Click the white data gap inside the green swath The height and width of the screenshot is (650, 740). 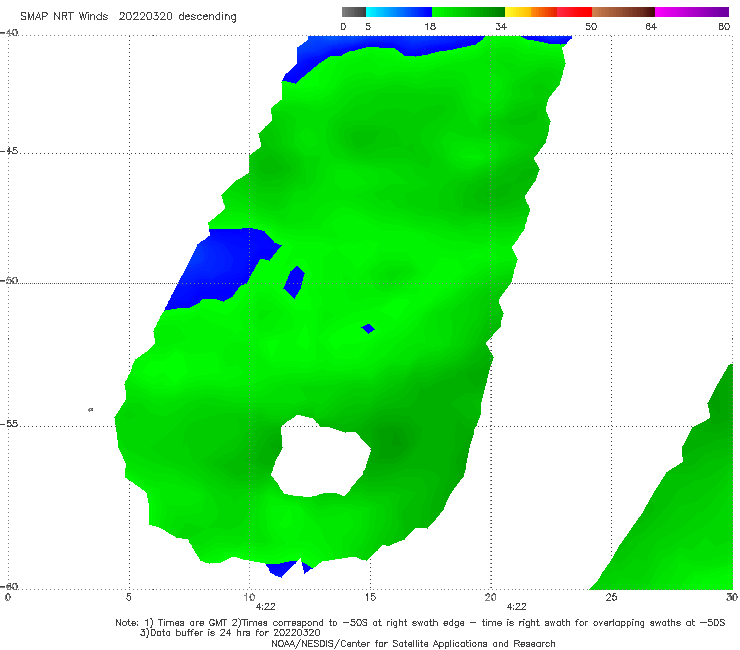pos(321,457)
